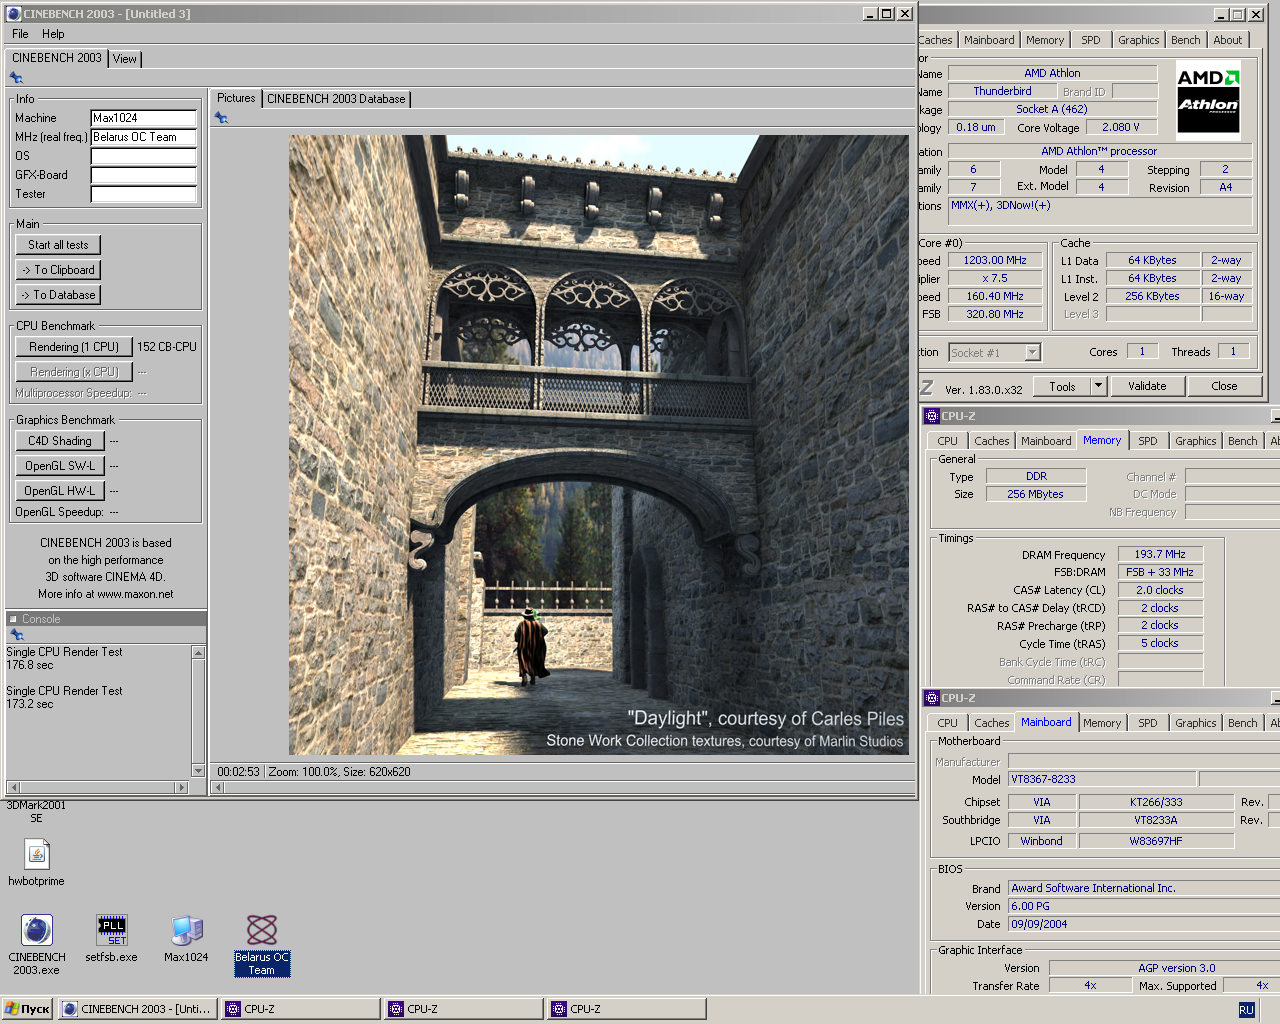Select the CINEBENCH 2003 tab
Screen dimensions: 1280x1024
tap(57, 58)
